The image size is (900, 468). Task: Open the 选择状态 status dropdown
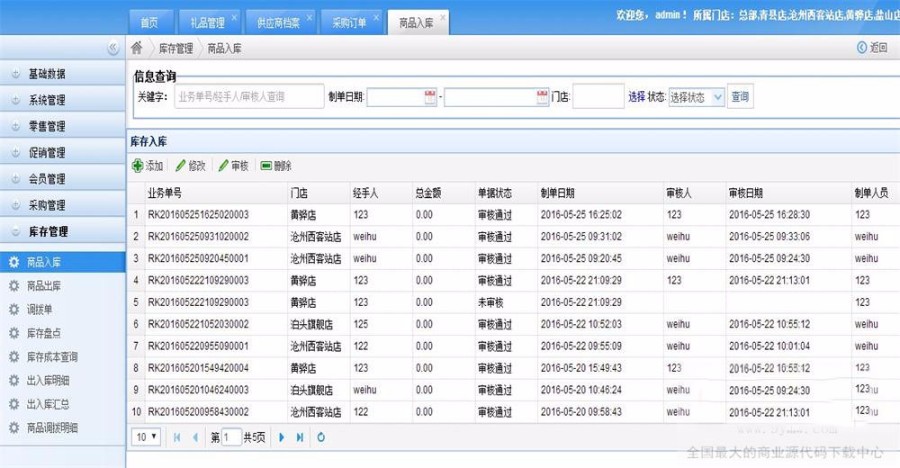(x=696, y=98)
